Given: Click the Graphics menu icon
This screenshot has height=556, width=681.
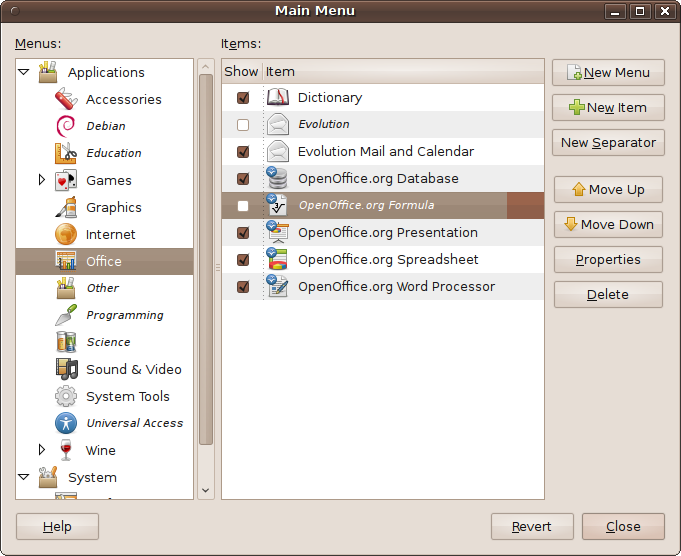Looking at the screenshot, I should click(66, 207).
